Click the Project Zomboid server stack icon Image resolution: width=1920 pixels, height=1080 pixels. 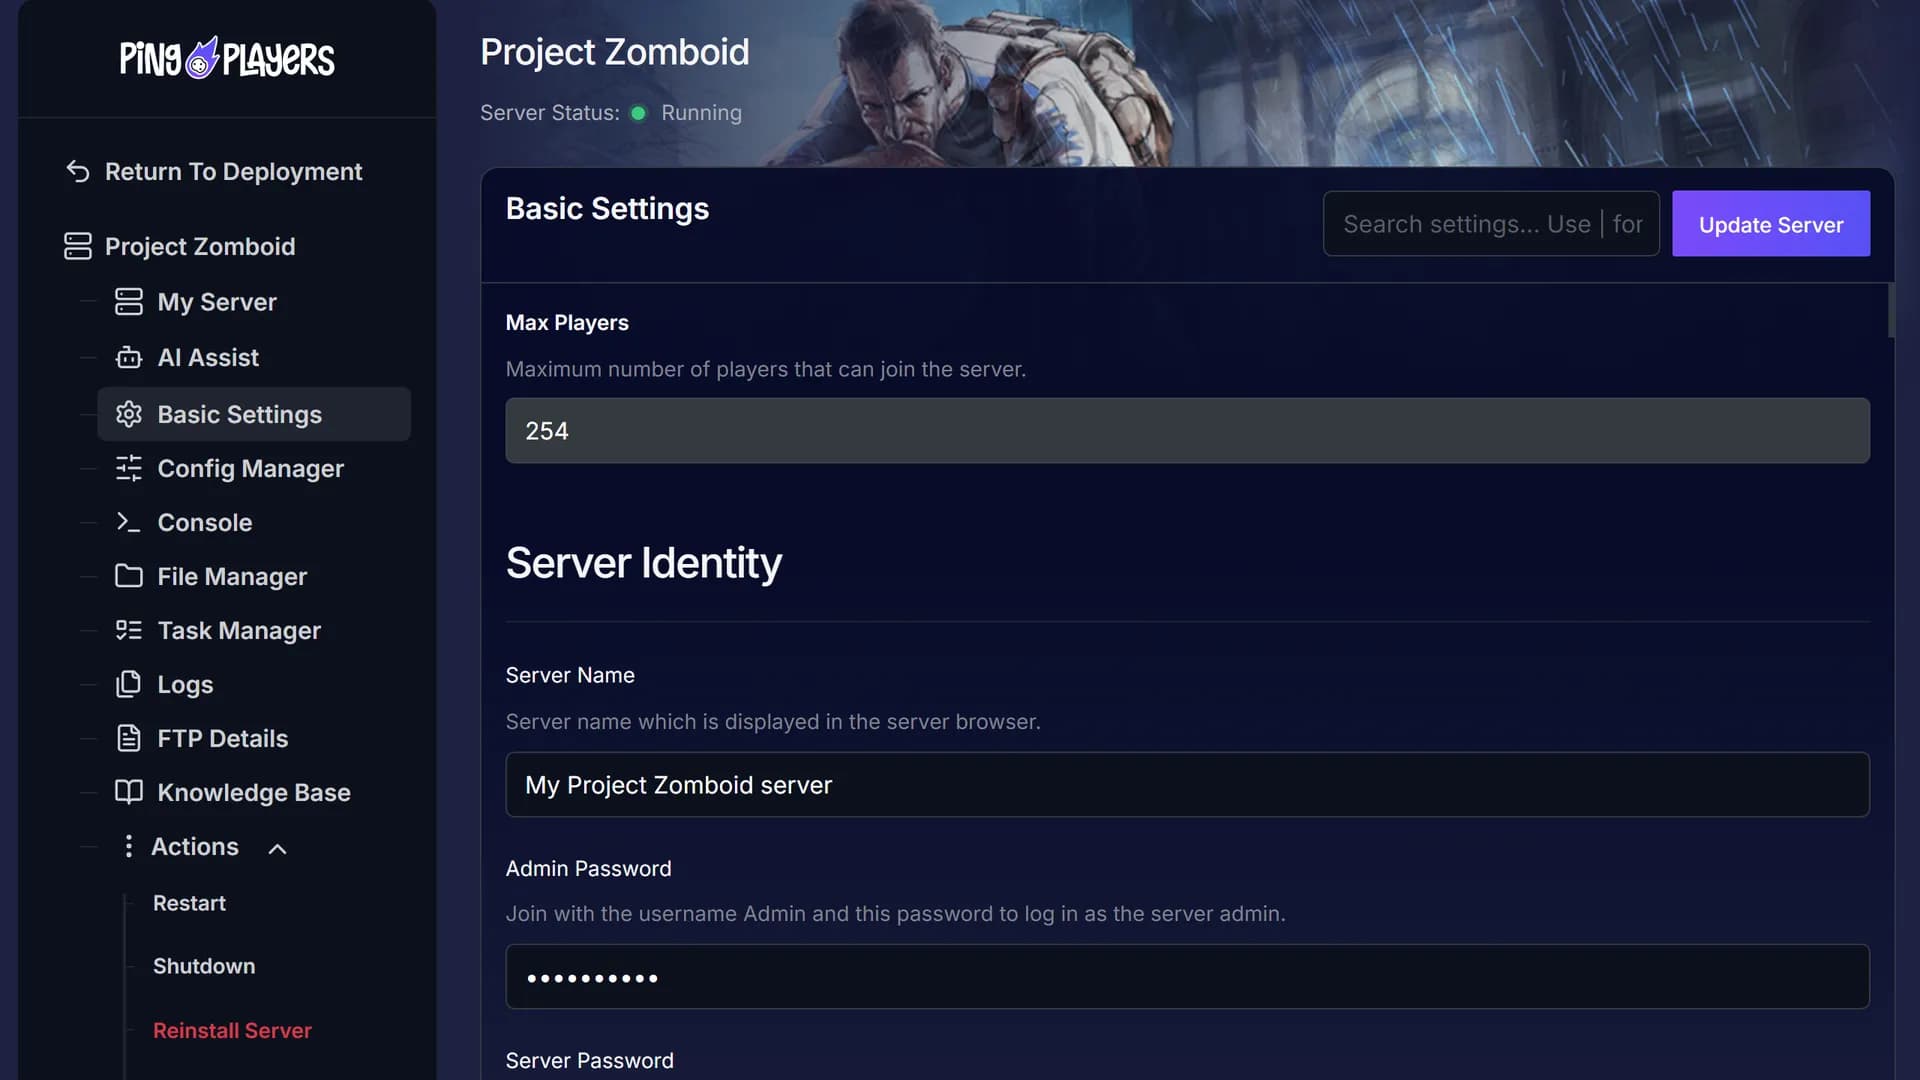(x=78, y=246)
